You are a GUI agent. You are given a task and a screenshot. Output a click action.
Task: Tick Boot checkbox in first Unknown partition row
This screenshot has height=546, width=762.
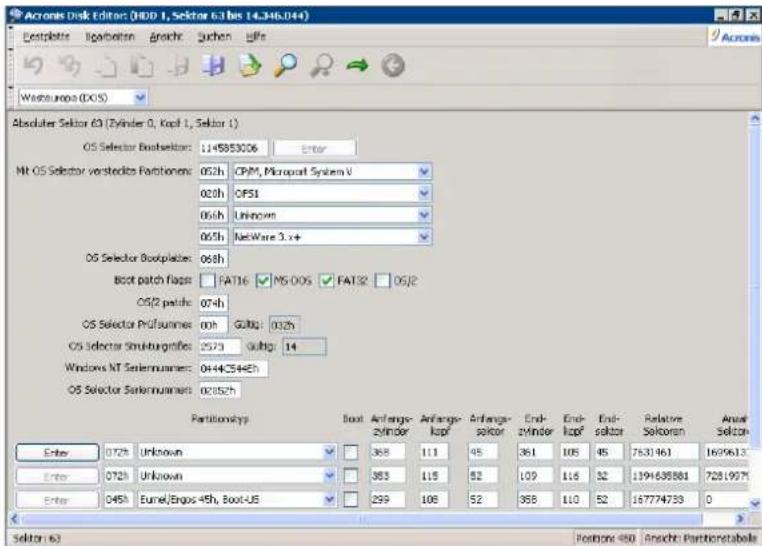(x=351, y=452)
